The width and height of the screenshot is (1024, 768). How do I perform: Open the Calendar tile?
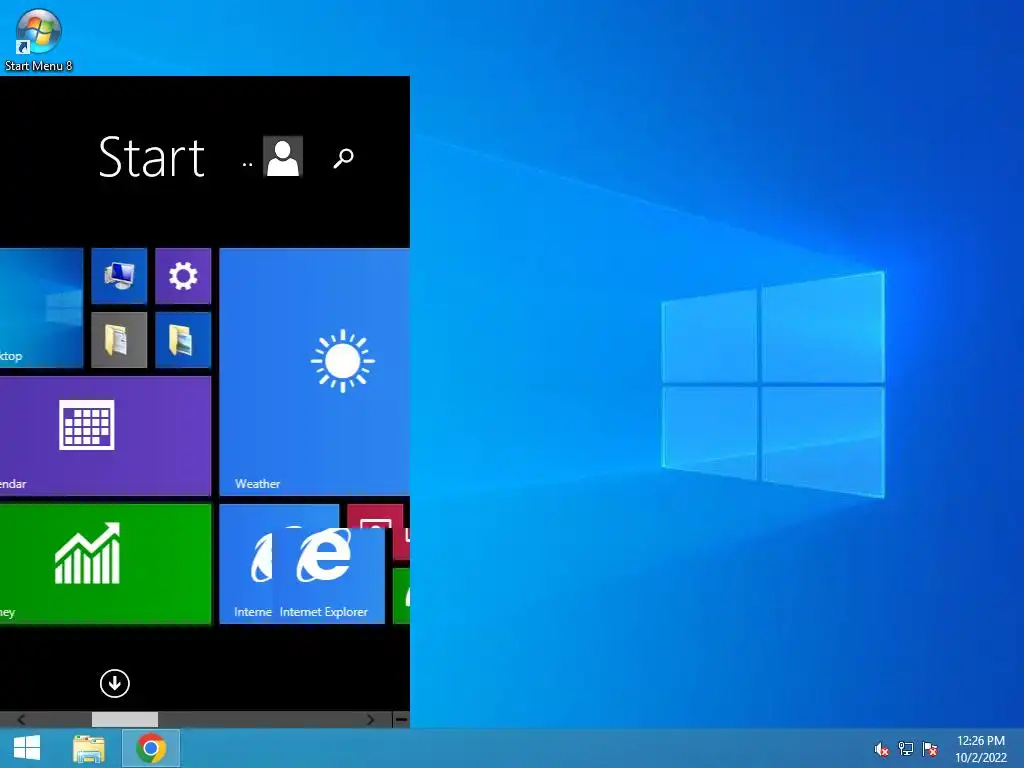pyautogui.click(x=105, y=436)
